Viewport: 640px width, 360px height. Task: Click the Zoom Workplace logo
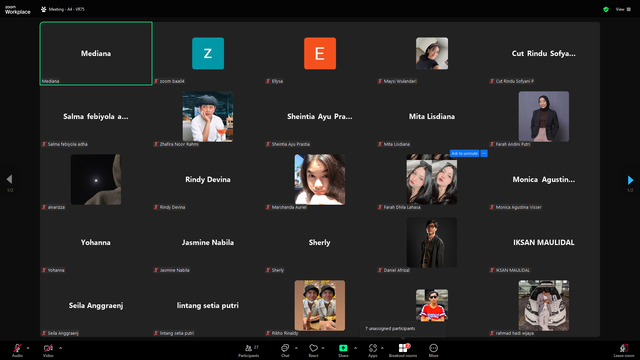18,10
